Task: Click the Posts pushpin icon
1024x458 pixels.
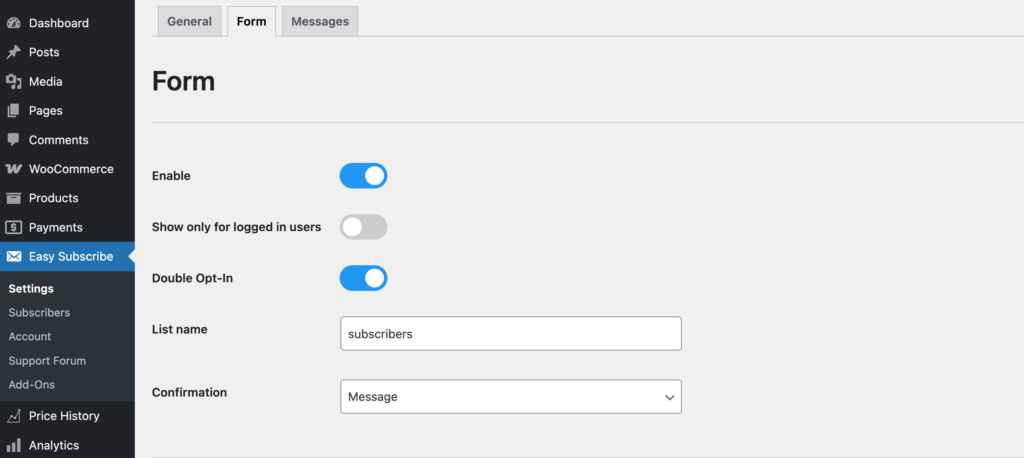Action: click(x=14, y=52)
